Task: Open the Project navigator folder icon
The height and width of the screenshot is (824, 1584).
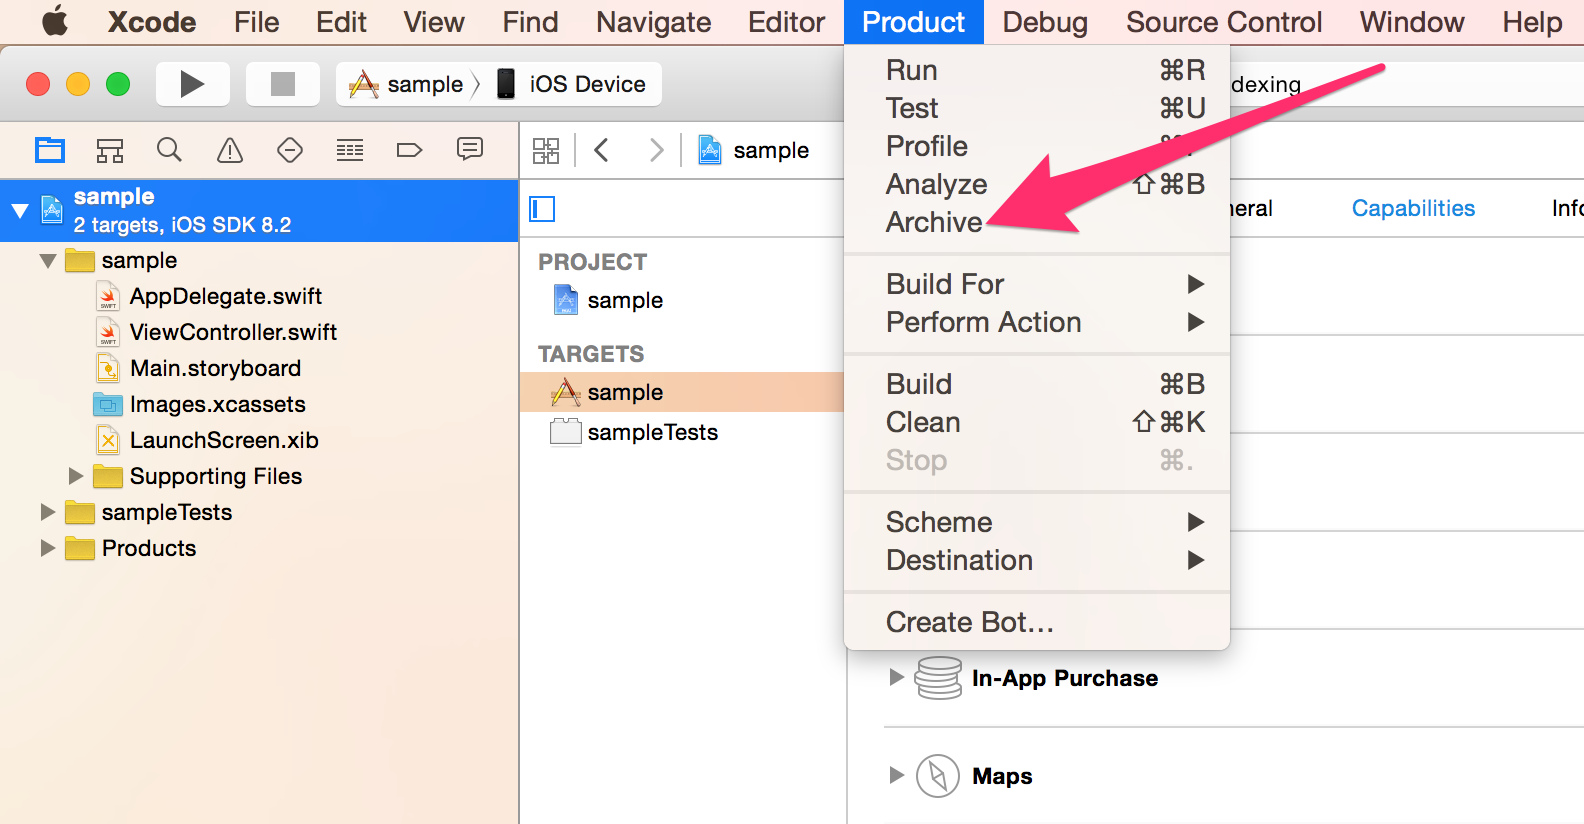Action: 50,150
